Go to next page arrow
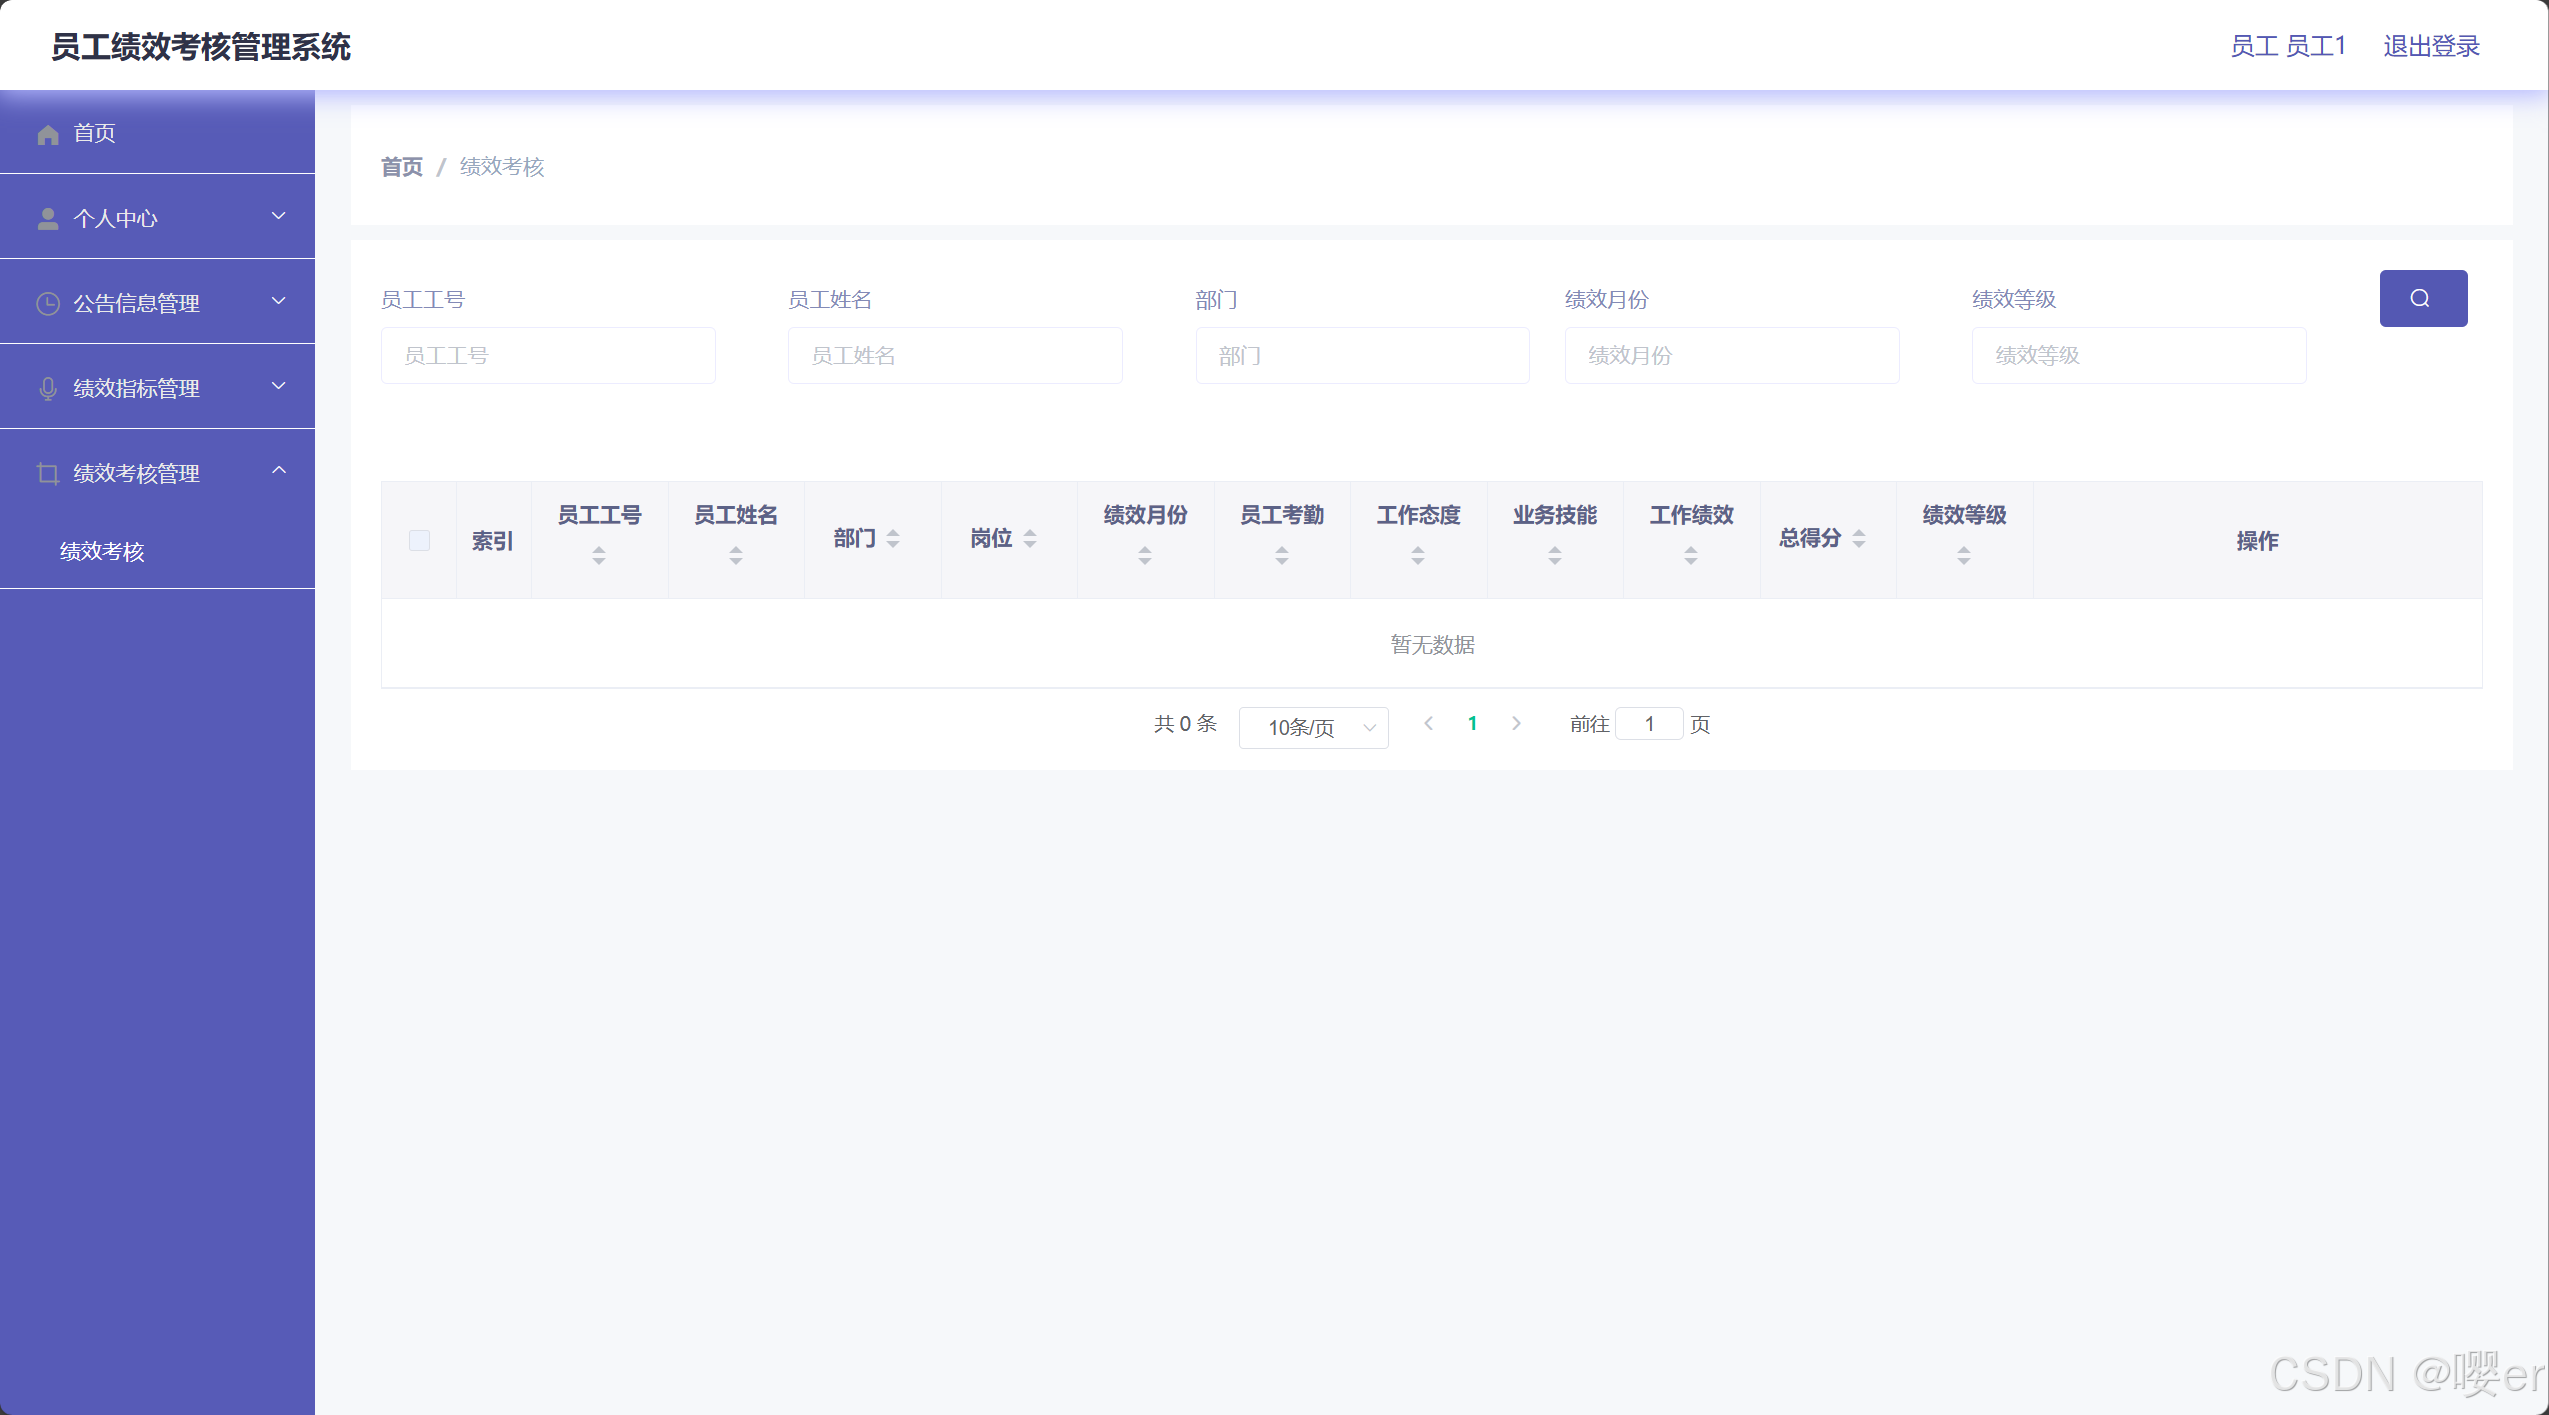The image size is (2549, 1415). 1516,724
